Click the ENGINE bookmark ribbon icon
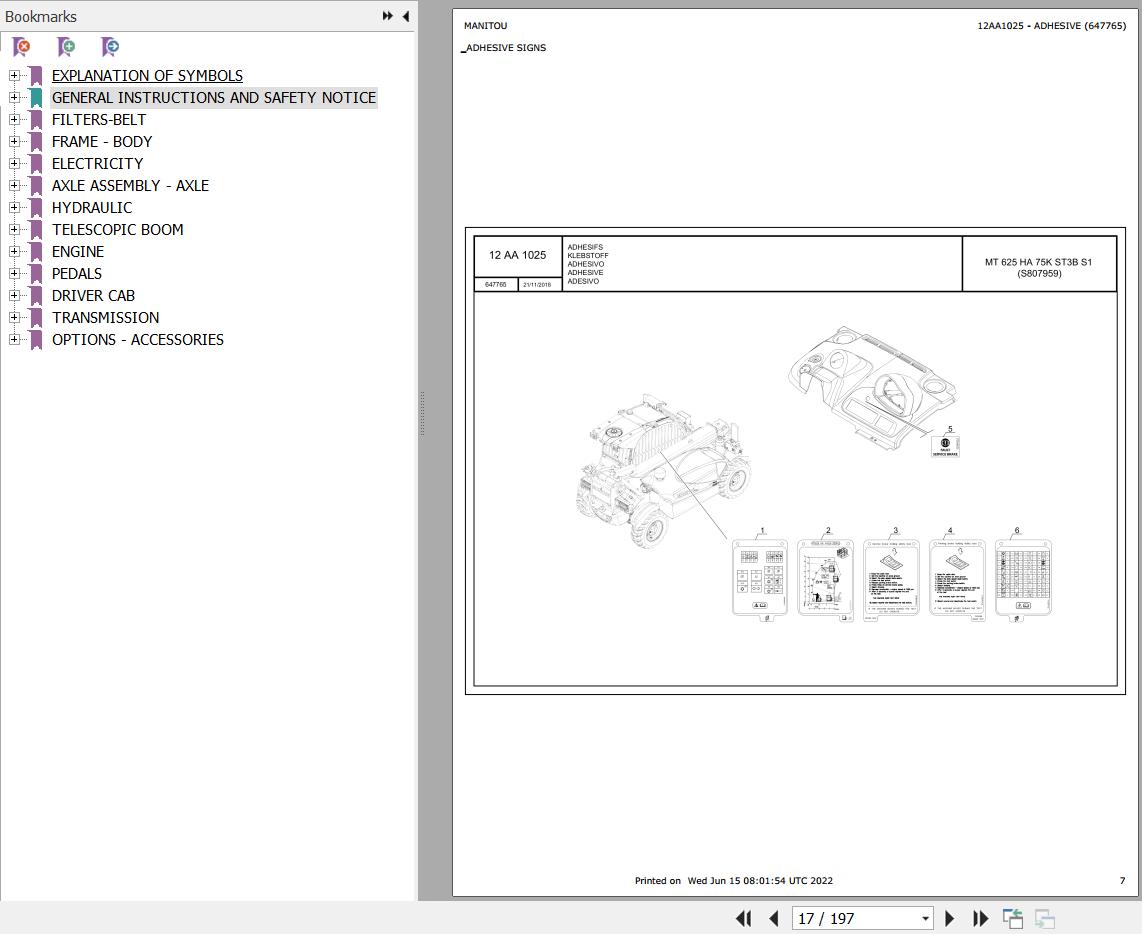The width and height of the screenshot is (1142, 934). pyautogui.click(x=36, y=252)
